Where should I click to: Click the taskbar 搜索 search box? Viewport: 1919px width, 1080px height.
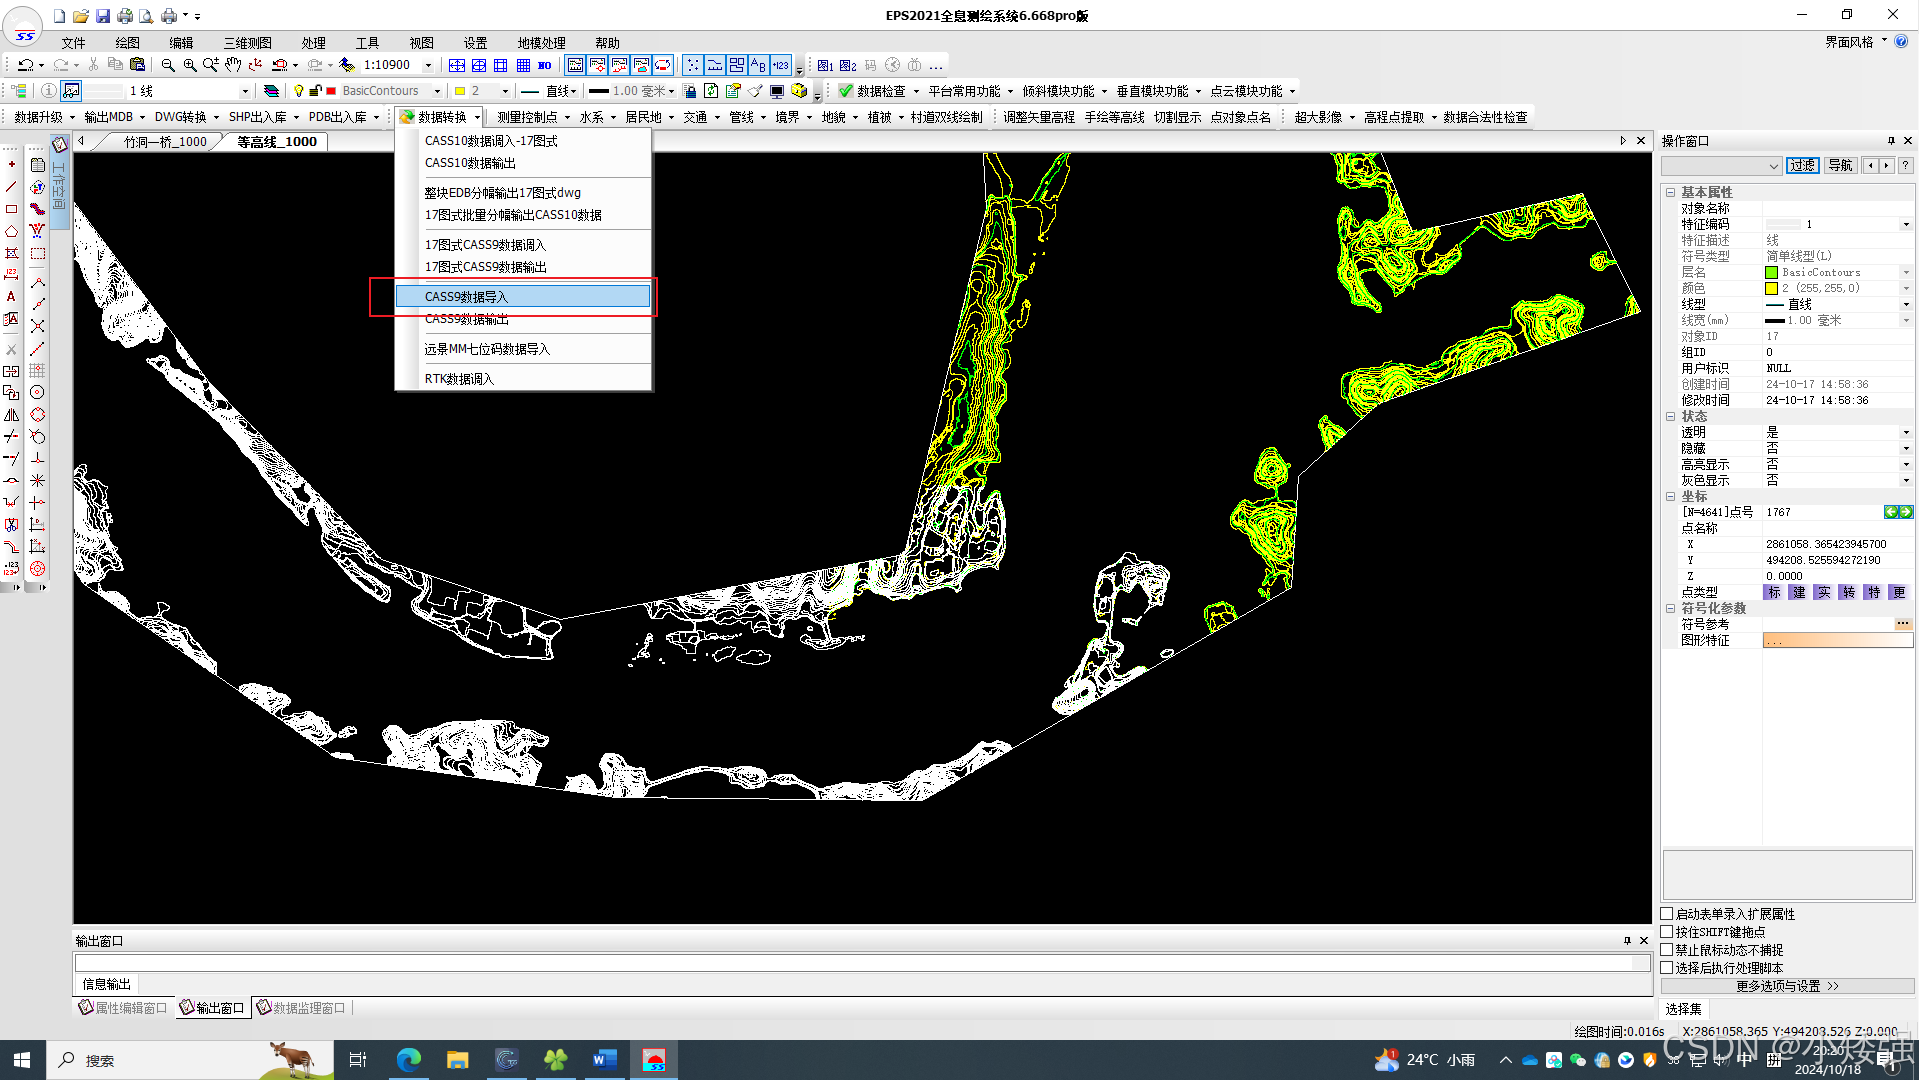point(190,1060)
